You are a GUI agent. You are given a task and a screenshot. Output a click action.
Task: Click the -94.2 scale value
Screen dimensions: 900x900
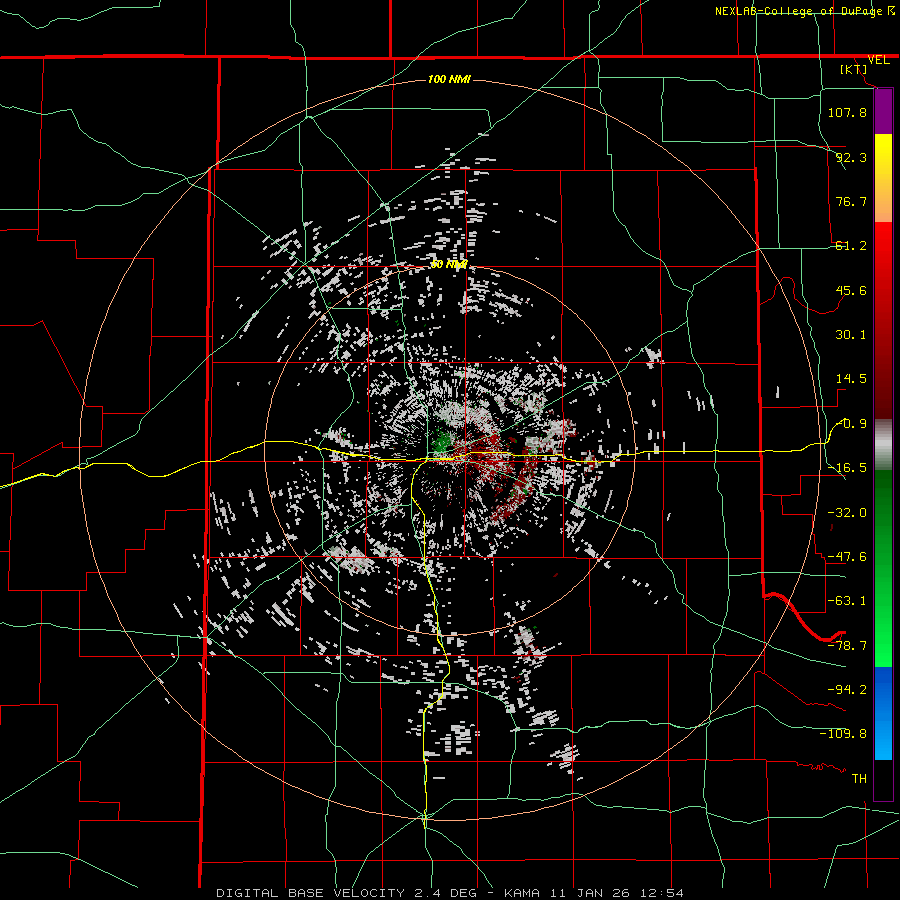pyautogui.click(x=847, y=690)
